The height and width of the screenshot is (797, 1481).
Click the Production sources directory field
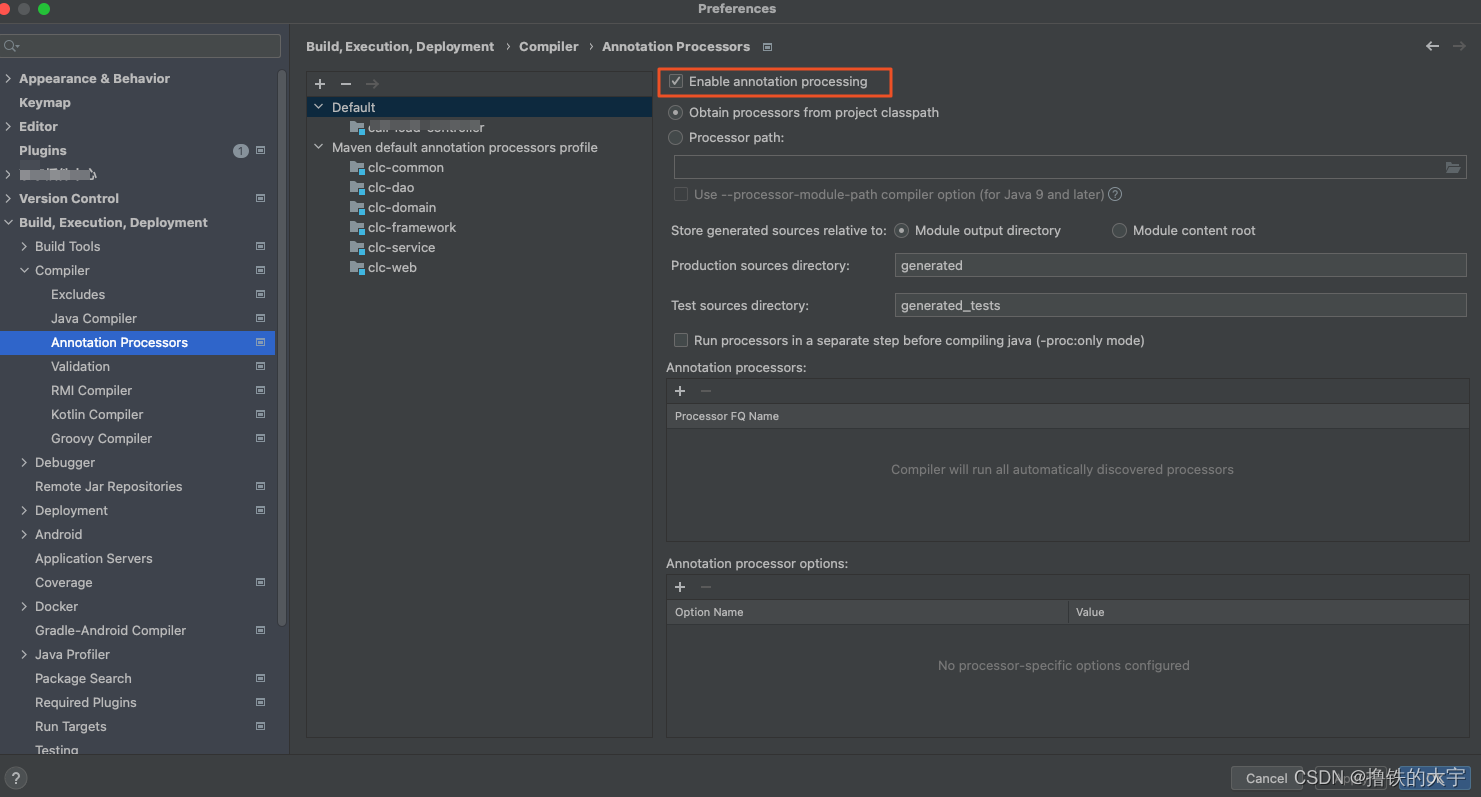(x=1180, y=266)
